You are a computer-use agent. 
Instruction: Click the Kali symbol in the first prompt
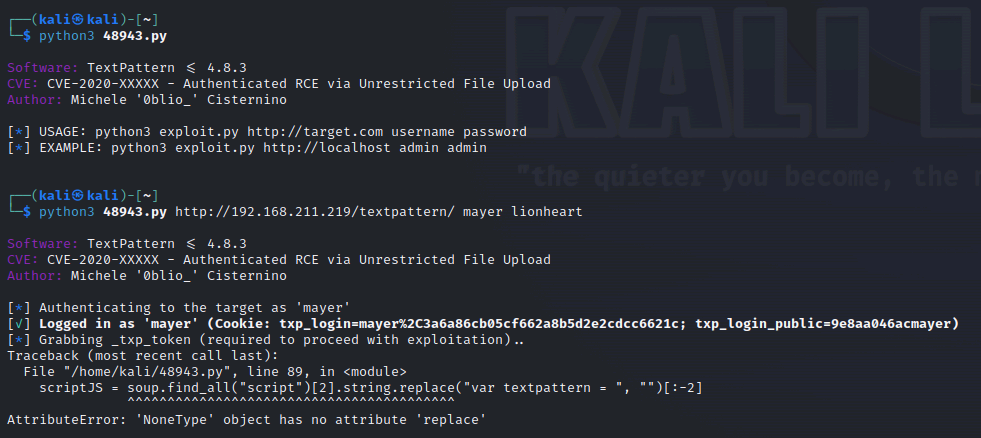(x=78, y=20)
